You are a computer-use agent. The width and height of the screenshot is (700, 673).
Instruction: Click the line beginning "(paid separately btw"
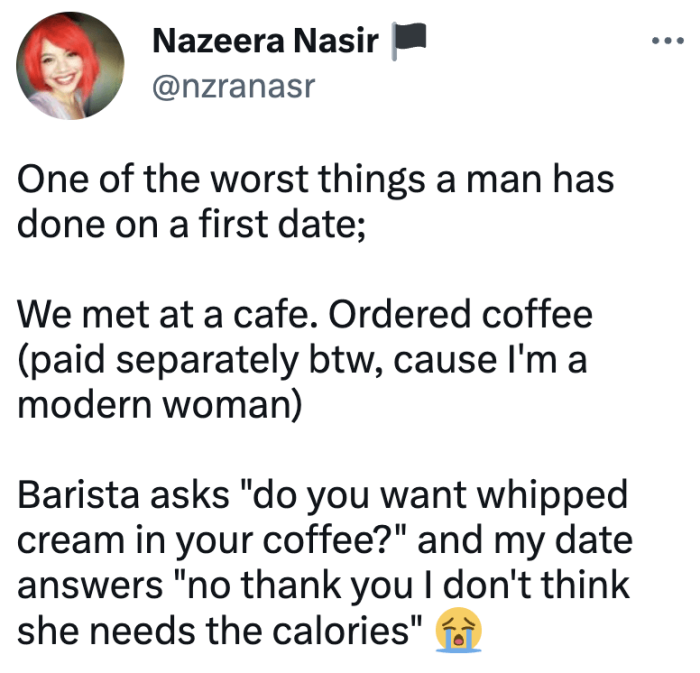pos(301,359)
